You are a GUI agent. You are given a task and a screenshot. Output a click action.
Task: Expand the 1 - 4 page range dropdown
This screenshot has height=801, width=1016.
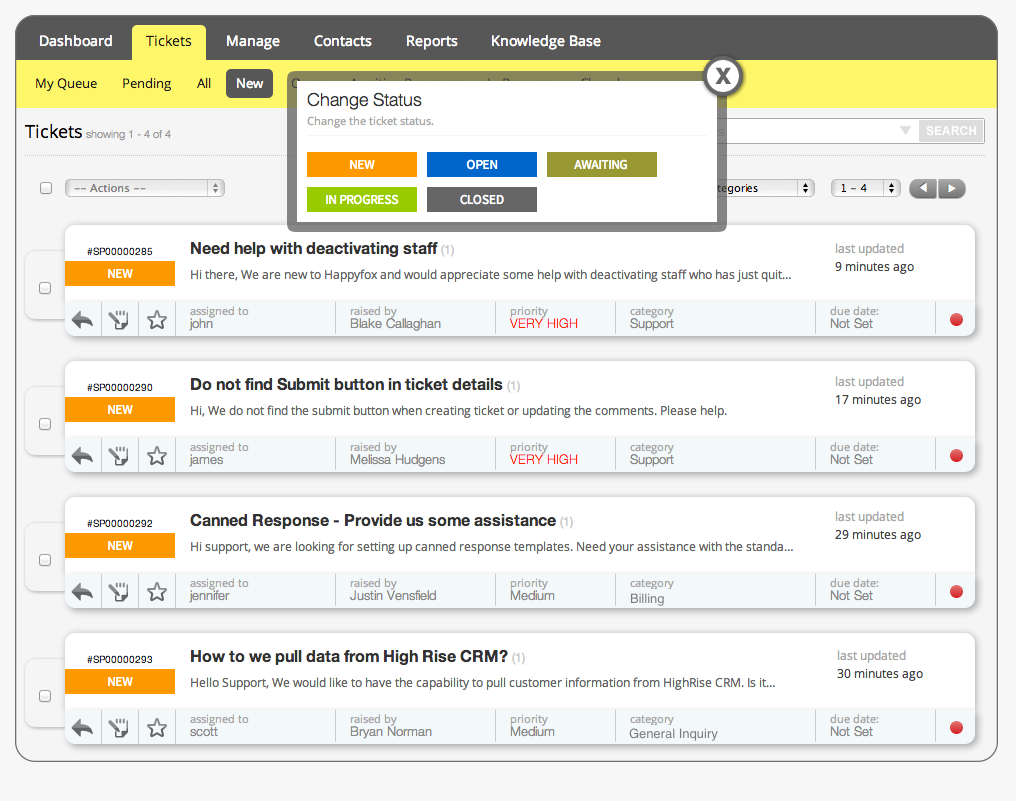pyautogui.click(x=866, y=188)
